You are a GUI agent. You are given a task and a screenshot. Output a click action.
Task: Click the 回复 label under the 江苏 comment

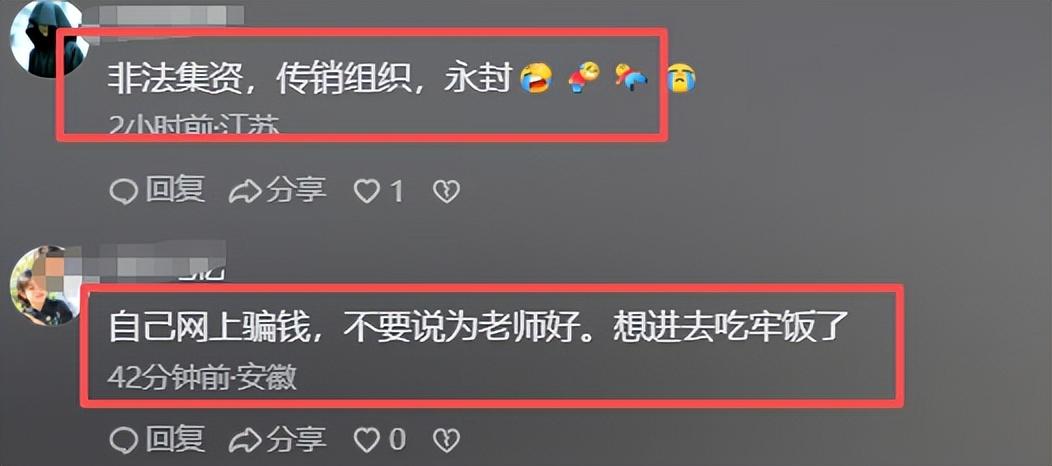[175, 192]
